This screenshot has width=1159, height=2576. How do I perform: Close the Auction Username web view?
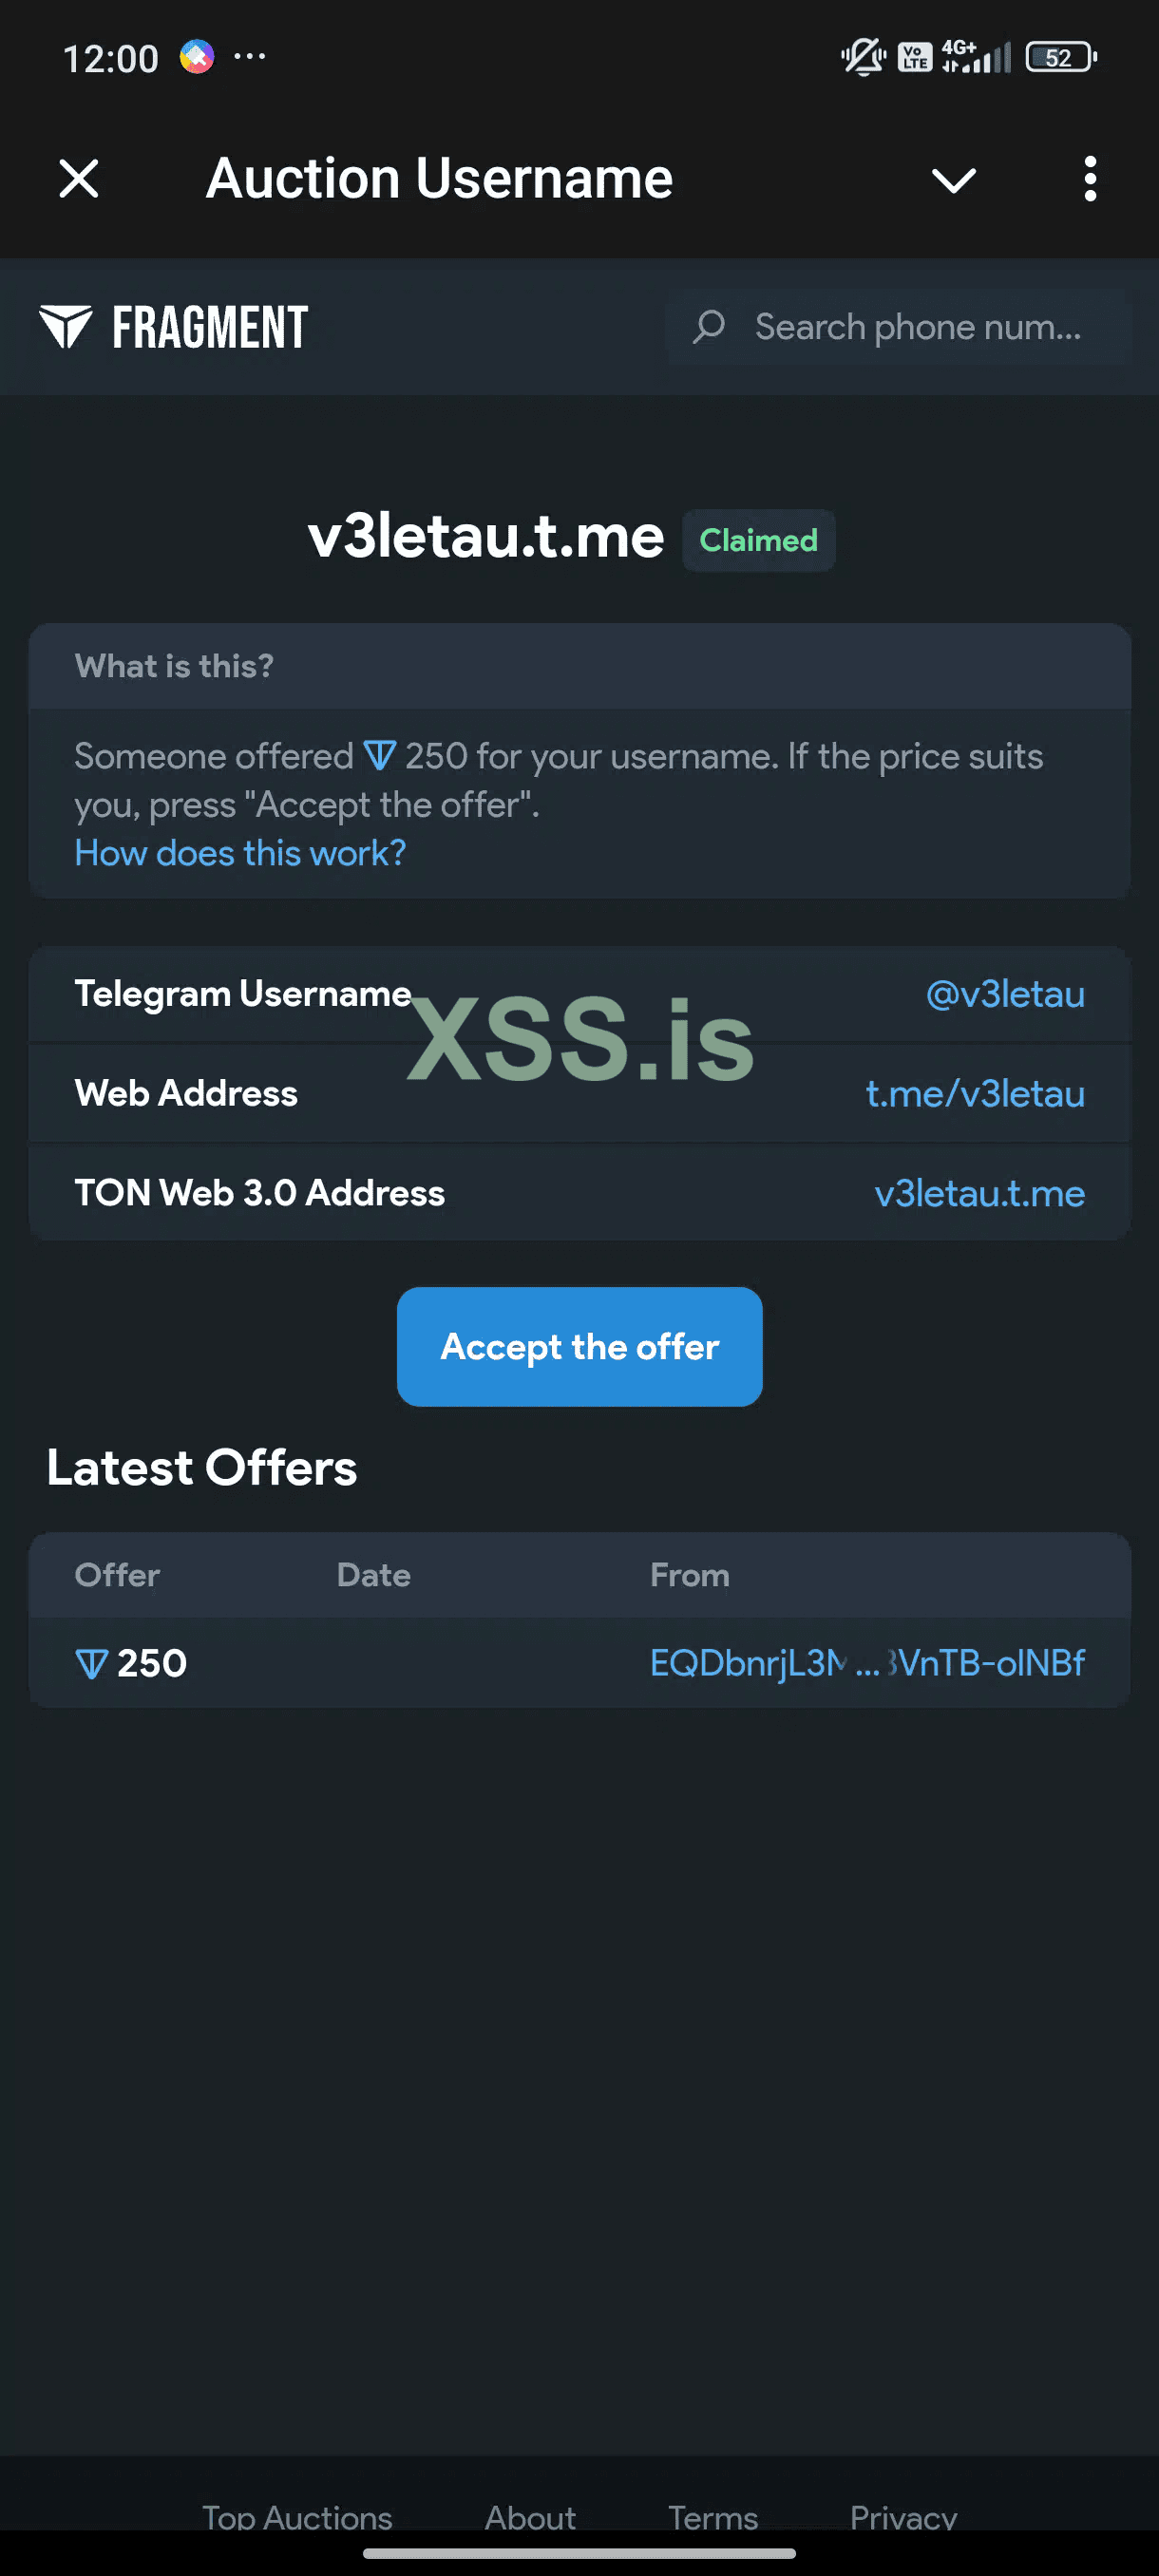[79, 179]
